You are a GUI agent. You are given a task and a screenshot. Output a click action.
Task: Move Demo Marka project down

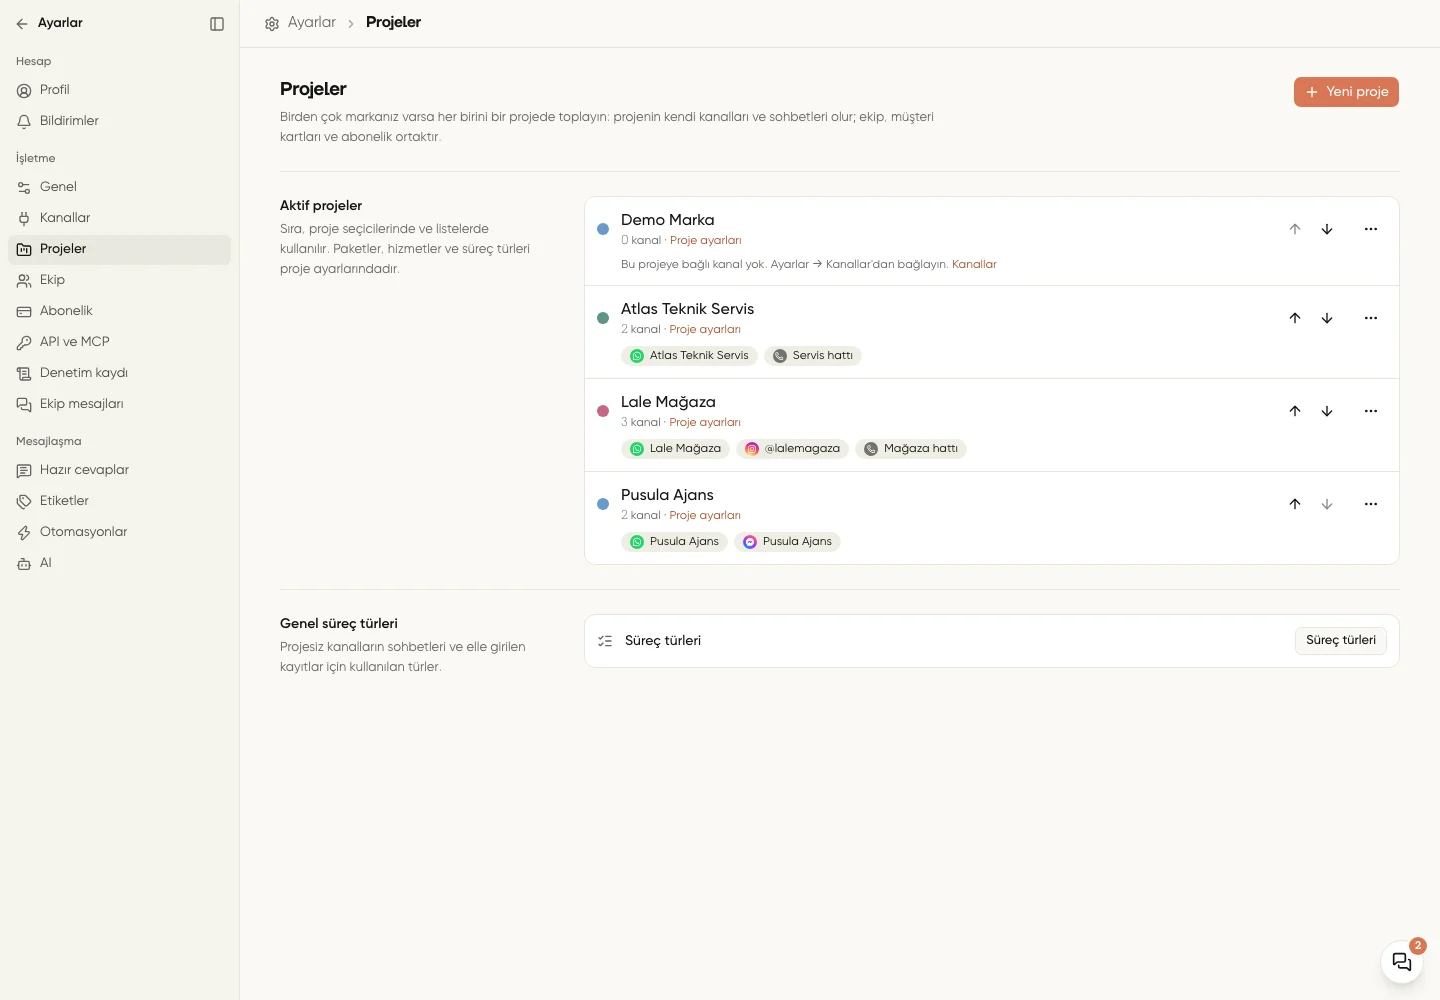(1327, 229)
